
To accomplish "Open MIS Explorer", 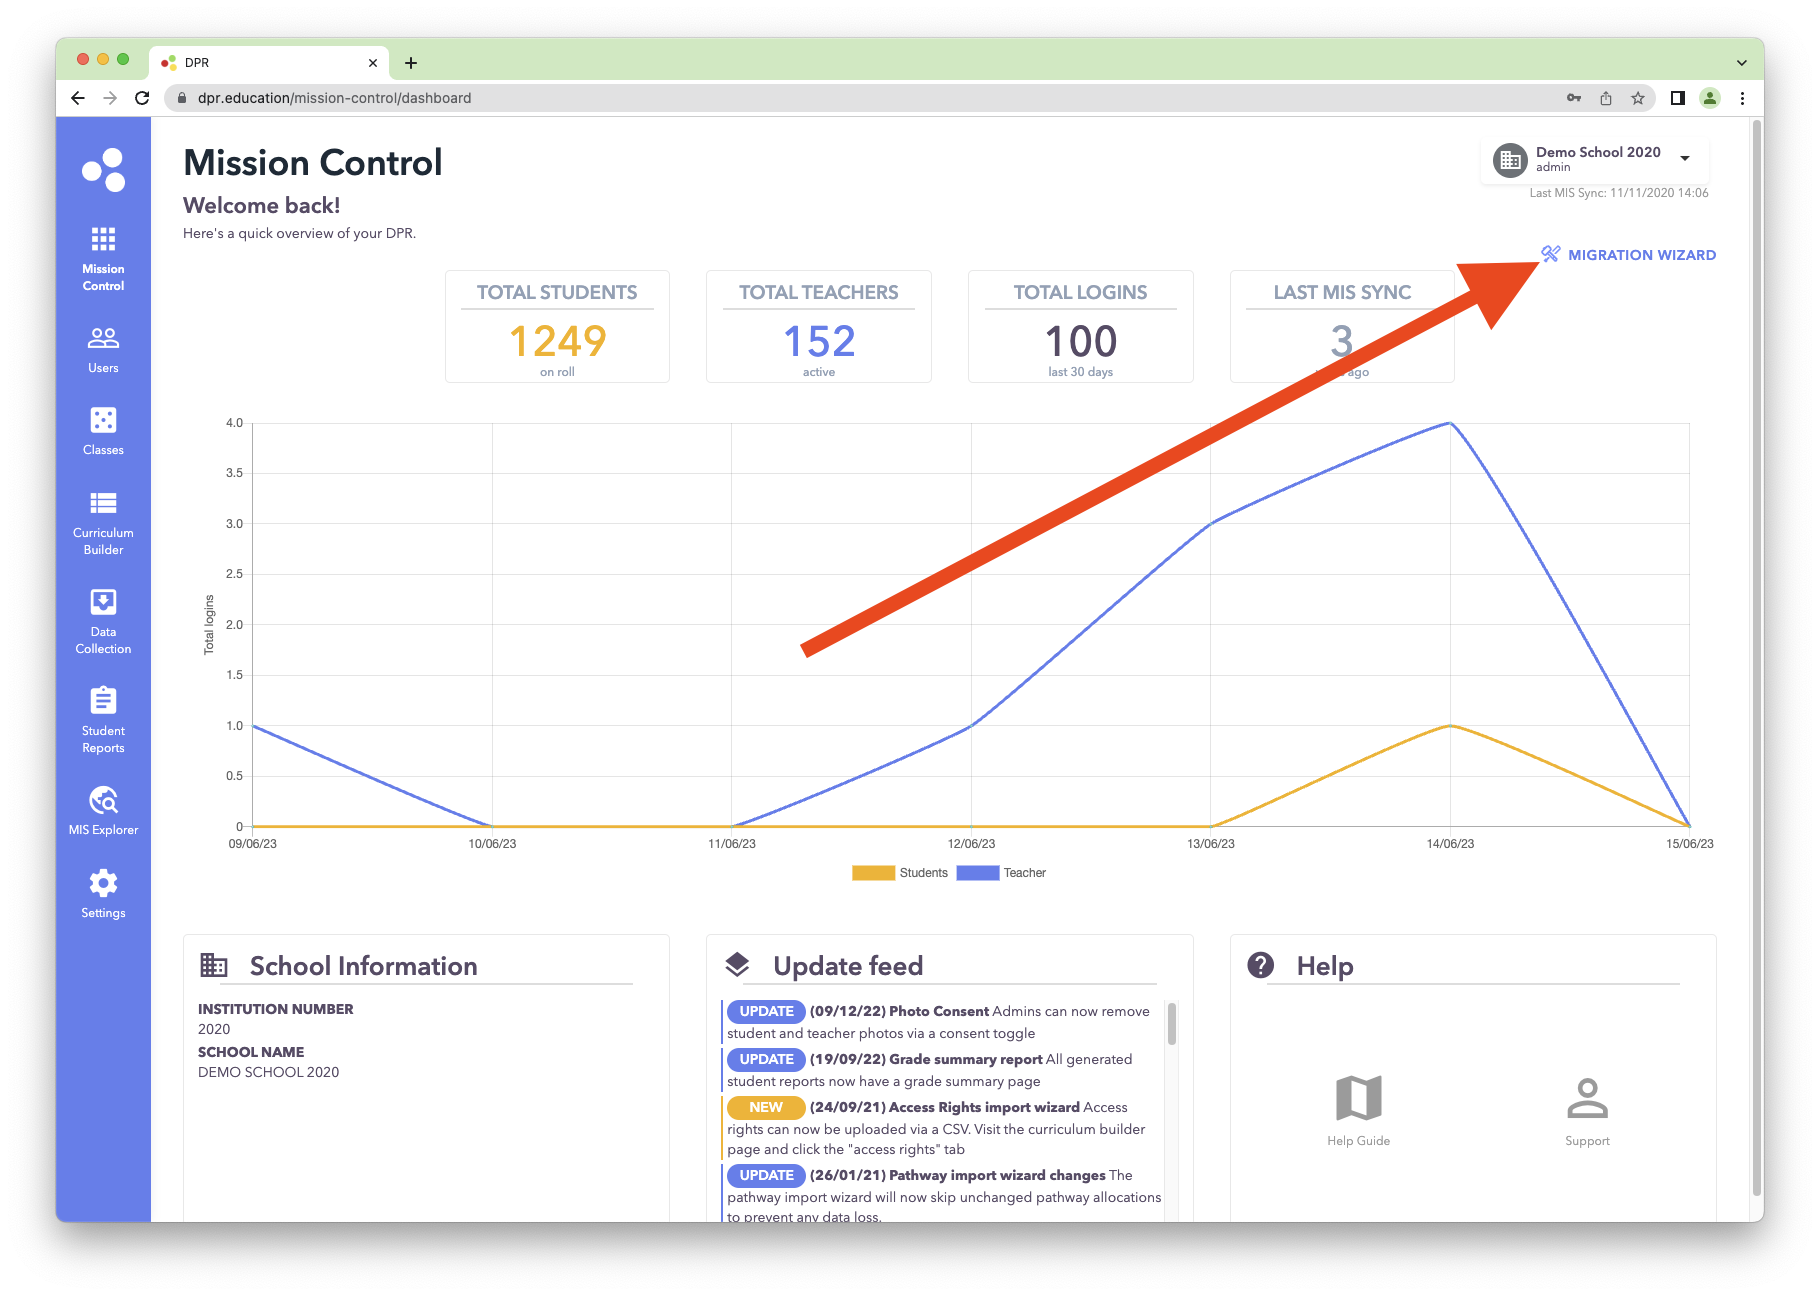I will (102, 808).
